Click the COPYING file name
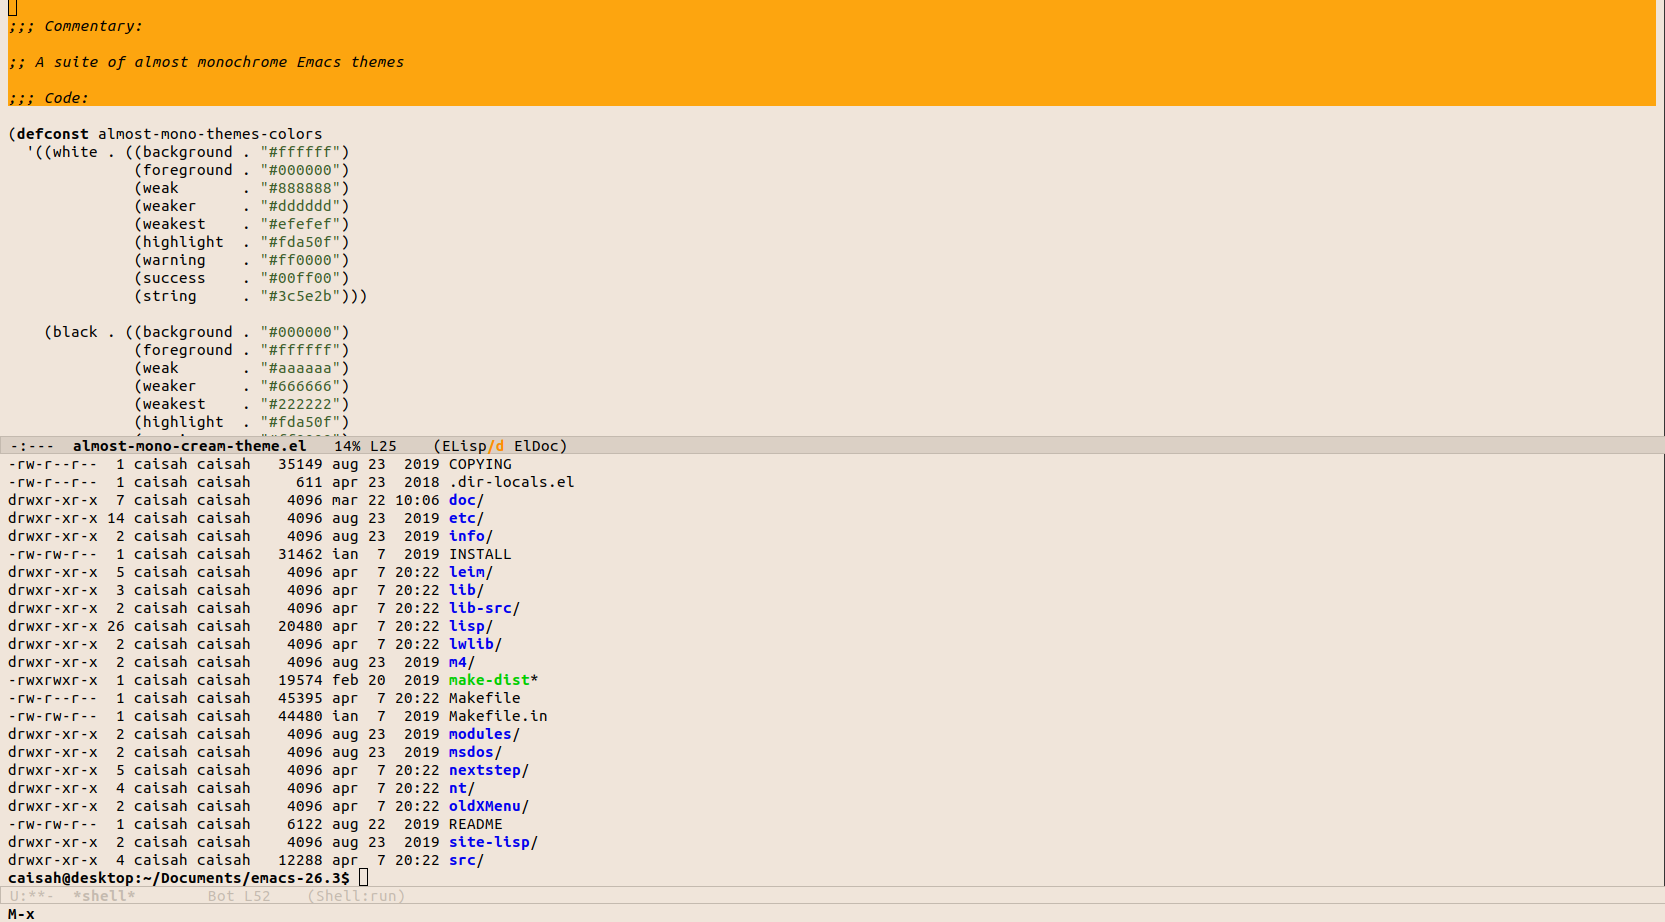 point(480,464)
